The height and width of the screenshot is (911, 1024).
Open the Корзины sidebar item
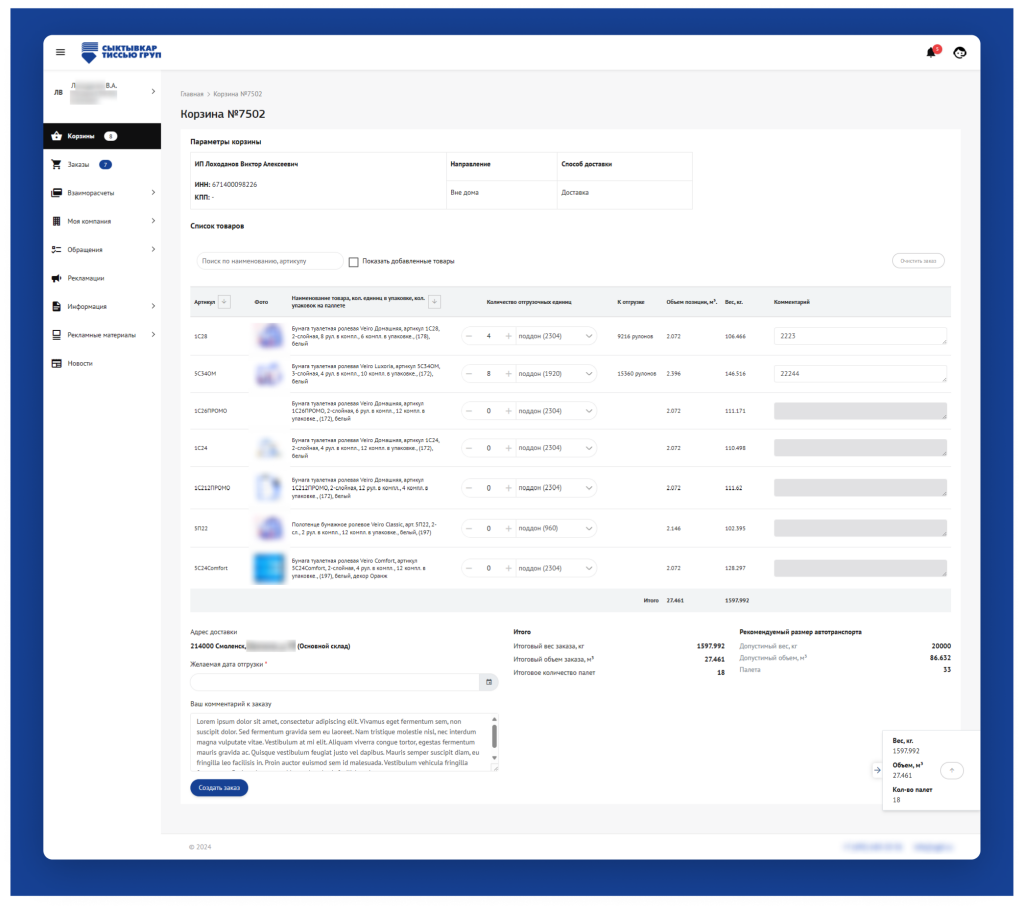[x=102, y=136]
